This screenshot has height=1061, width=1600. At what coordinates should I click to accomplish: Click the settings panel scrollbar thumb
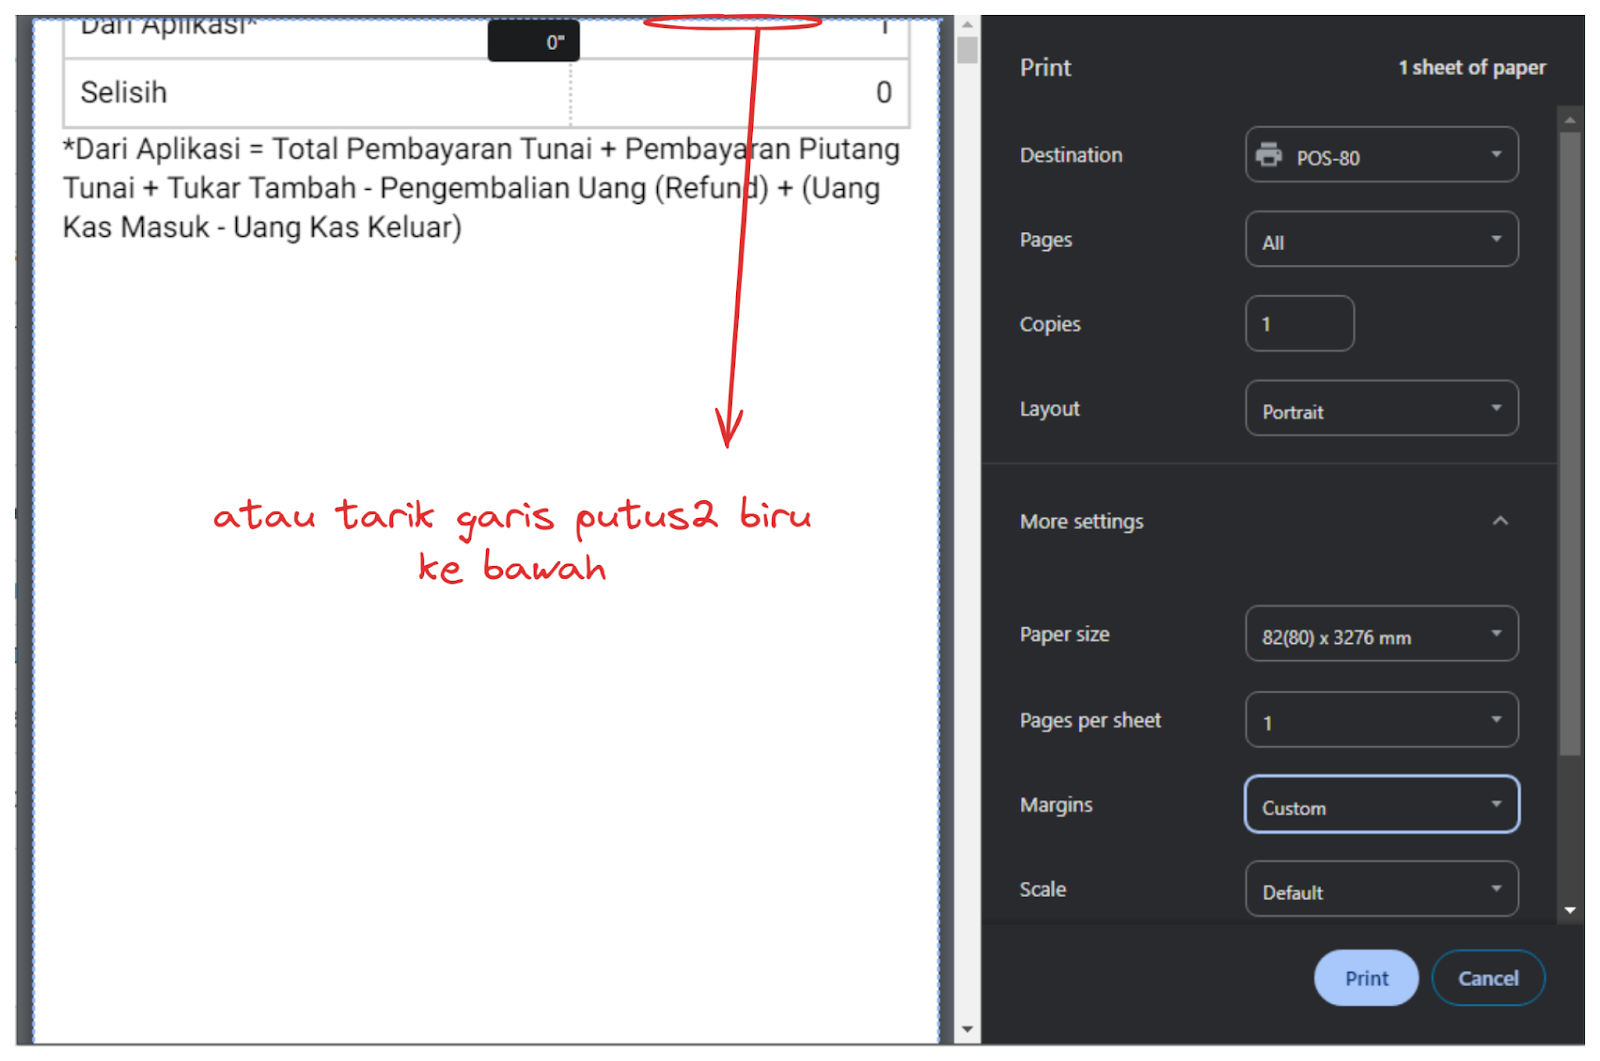pos(1570,442)
